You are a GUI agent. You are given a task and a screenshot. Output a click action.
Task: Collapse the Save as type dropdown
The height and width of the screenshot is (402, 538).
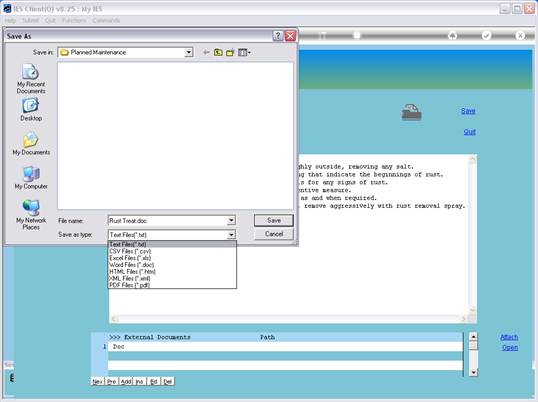tap(231, 235)
